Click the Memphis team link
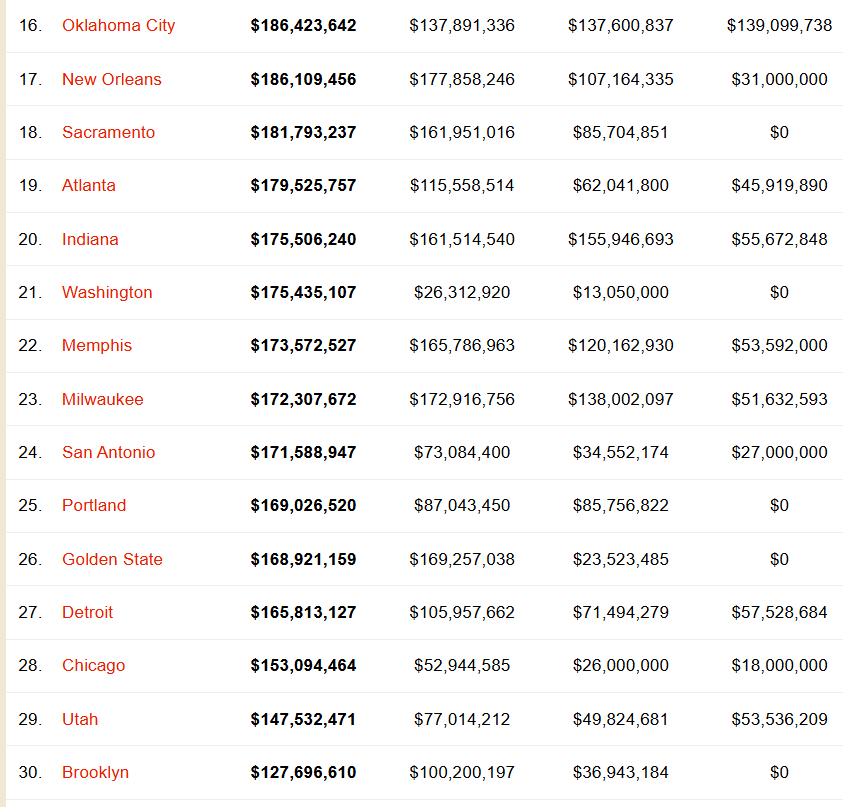 coord(97,346)
